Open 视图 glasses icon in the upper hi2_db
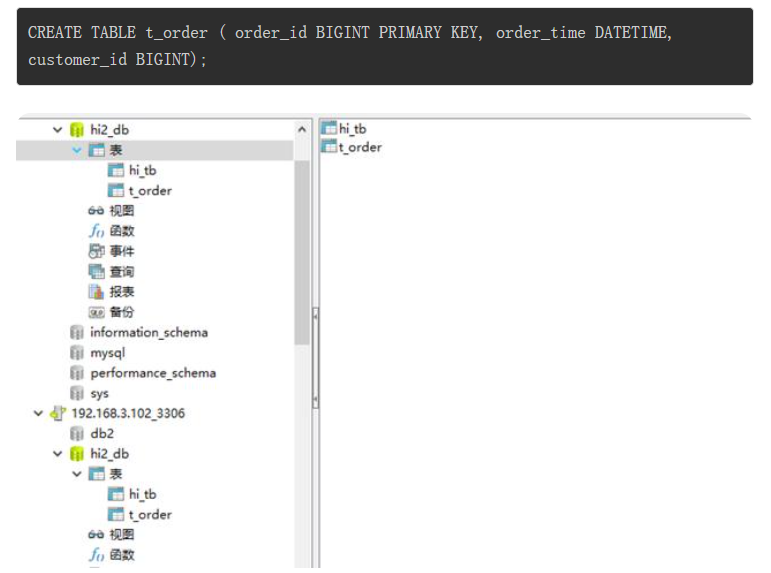The image size is (771, 573). 96,211
